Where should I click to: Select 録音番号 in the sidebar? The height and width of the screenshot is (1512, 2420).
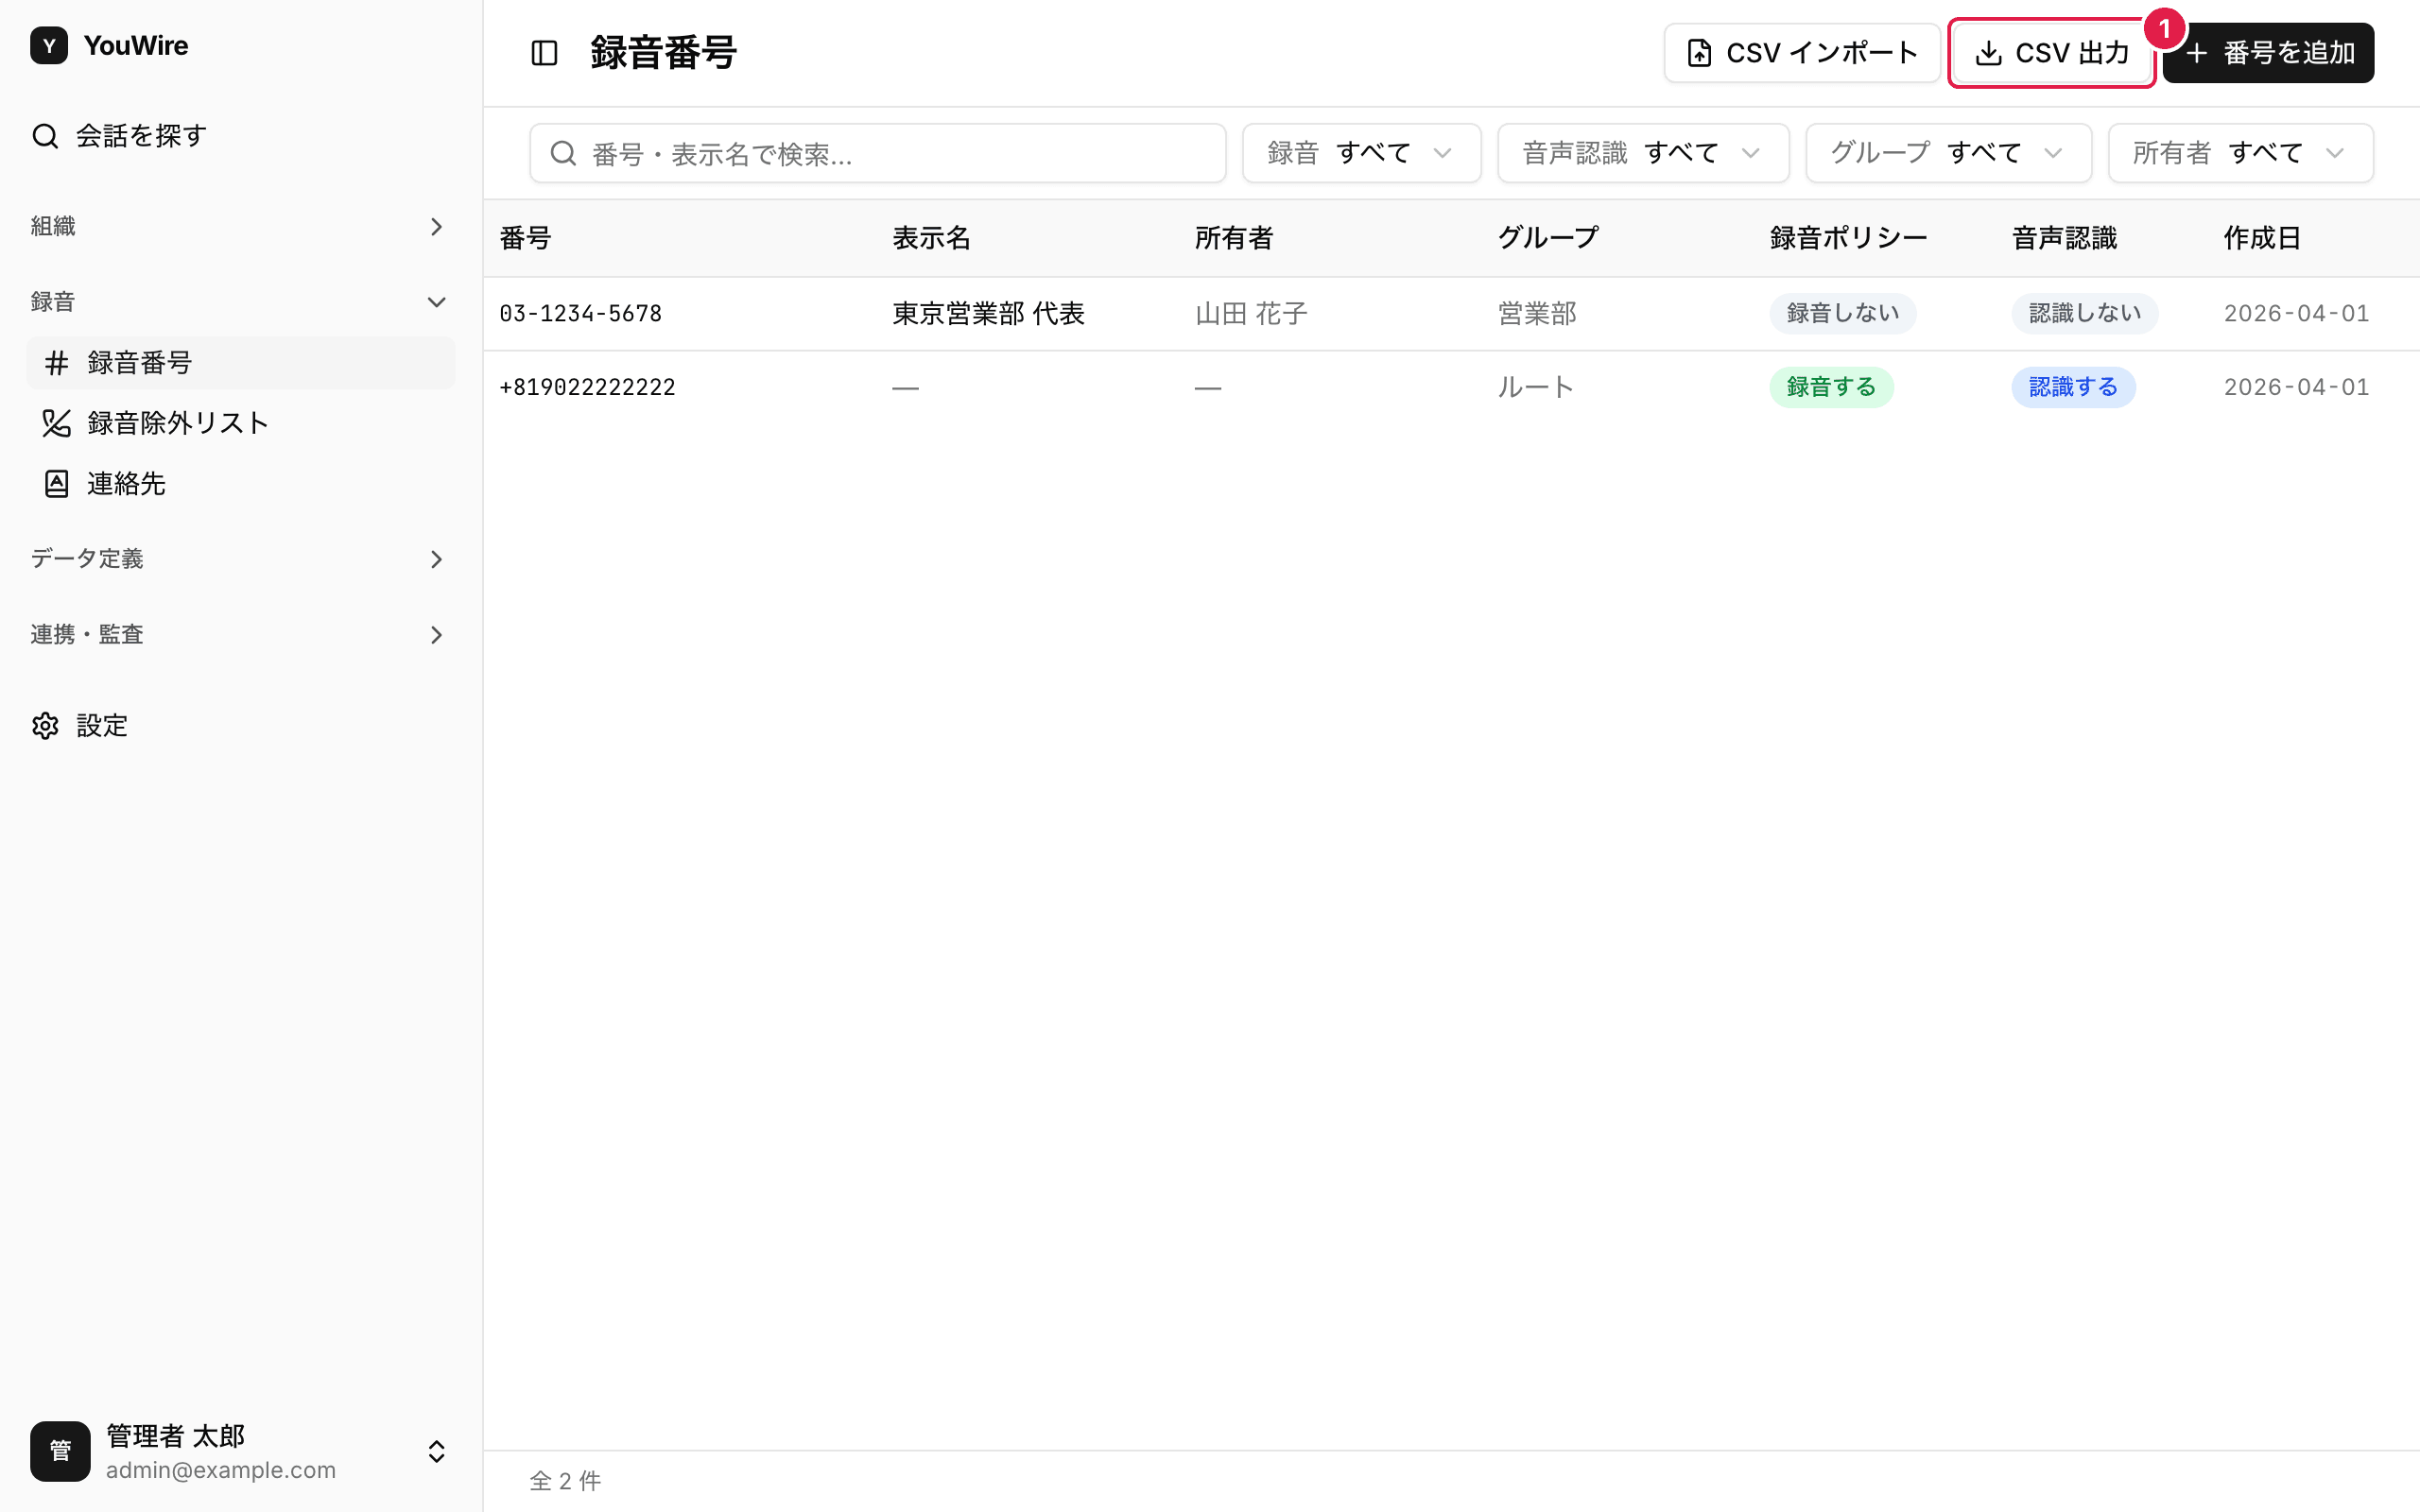pos(240,363)
